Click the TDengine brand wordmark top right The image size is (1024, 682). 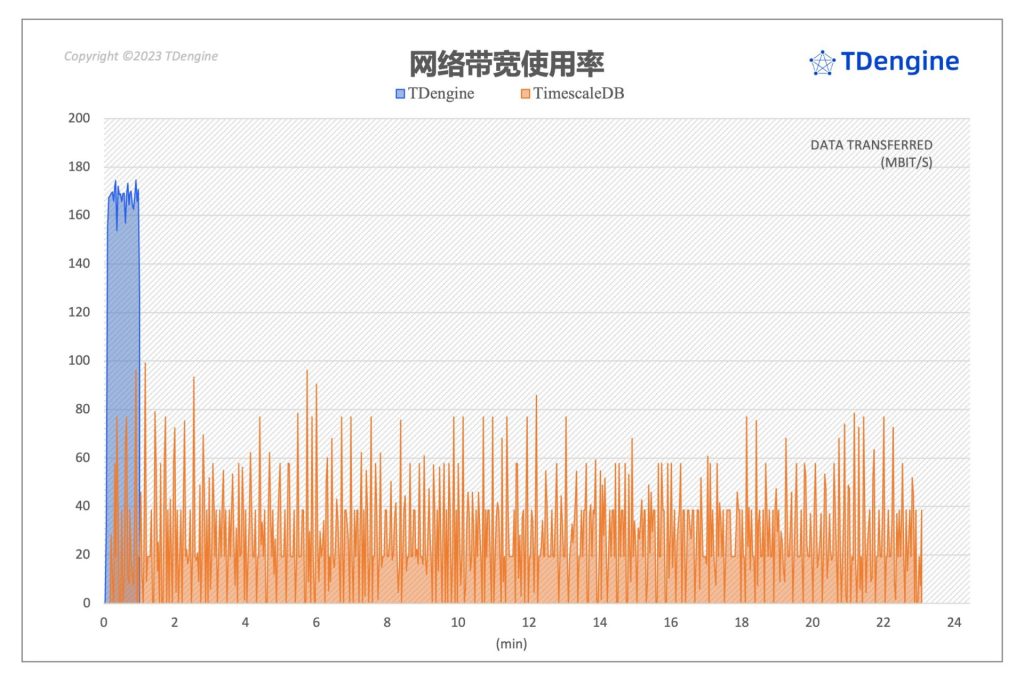point(898,62)
